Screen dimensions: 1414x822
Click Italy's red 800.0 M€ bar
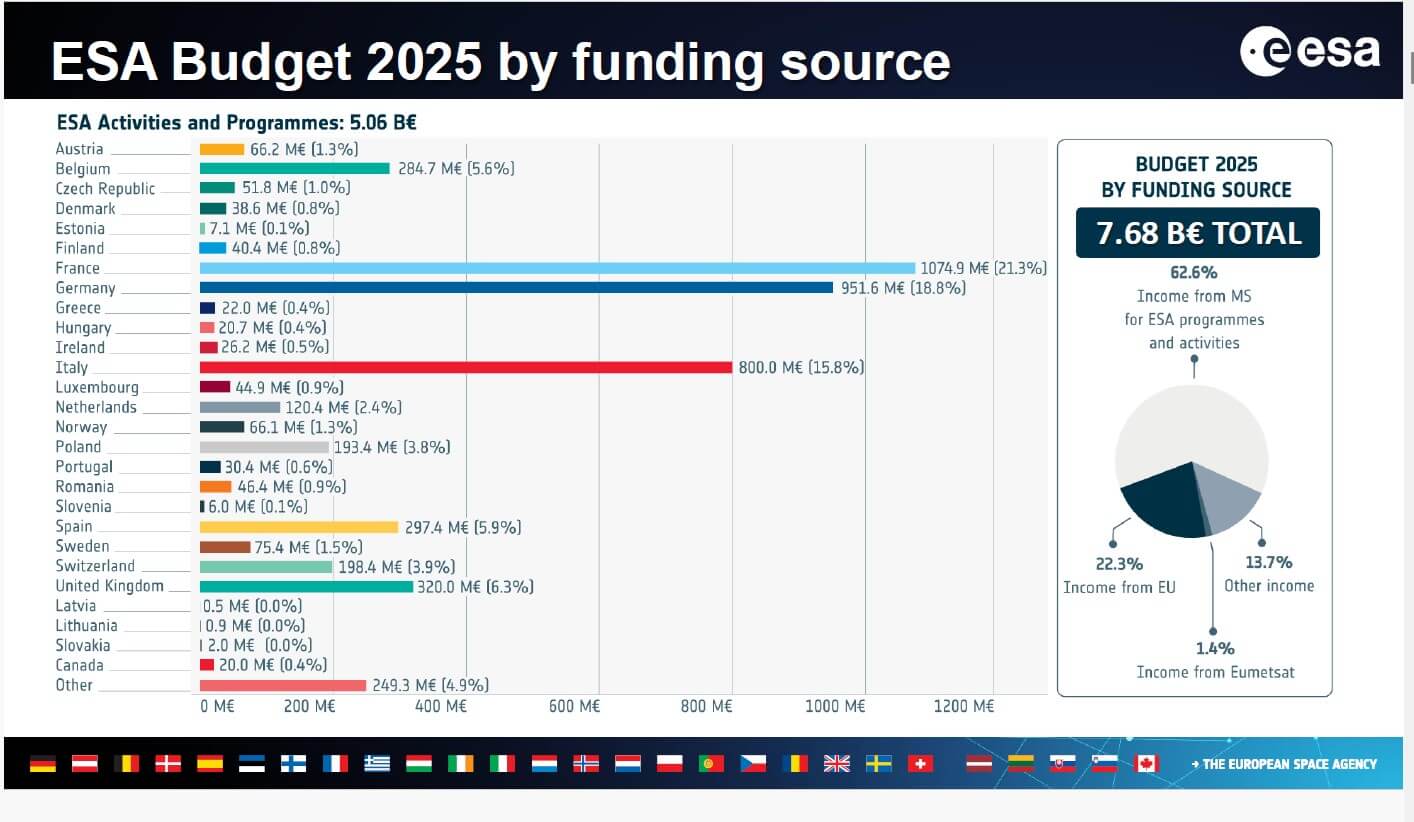(466, 368)
